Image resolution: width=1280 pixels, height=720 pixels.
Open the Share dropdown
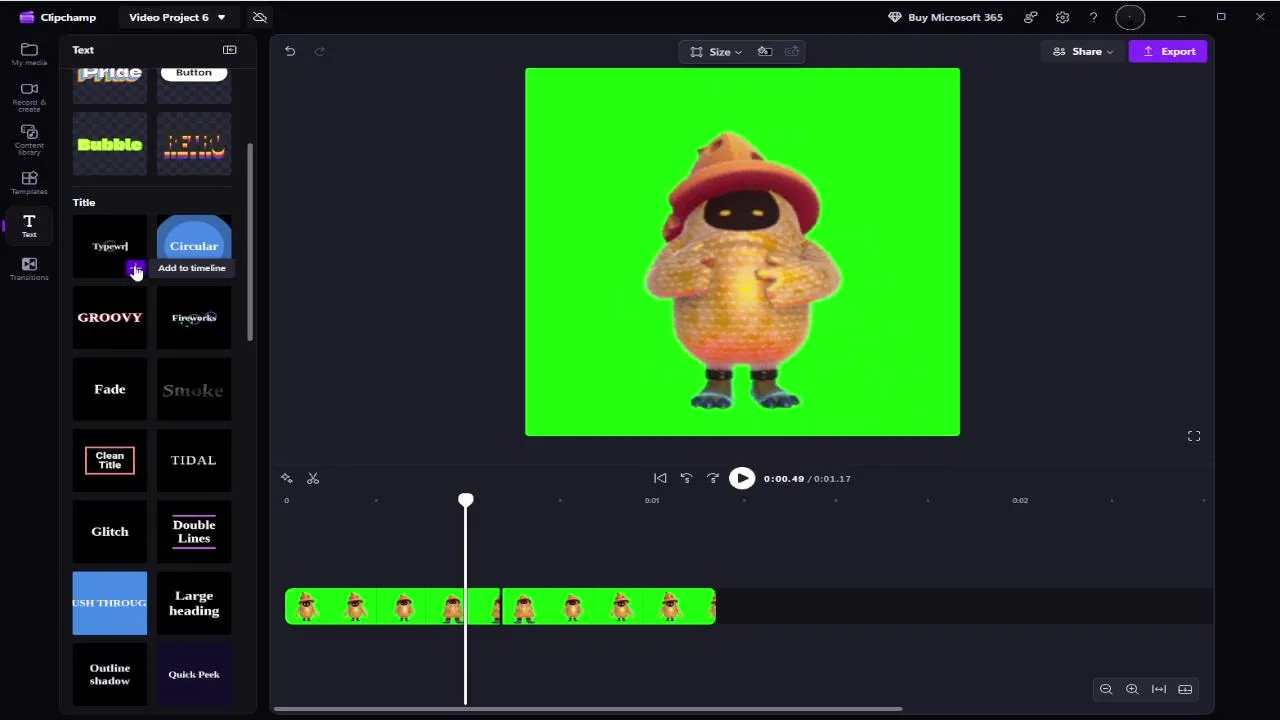pyautogui.click(x=1083, y=51)
